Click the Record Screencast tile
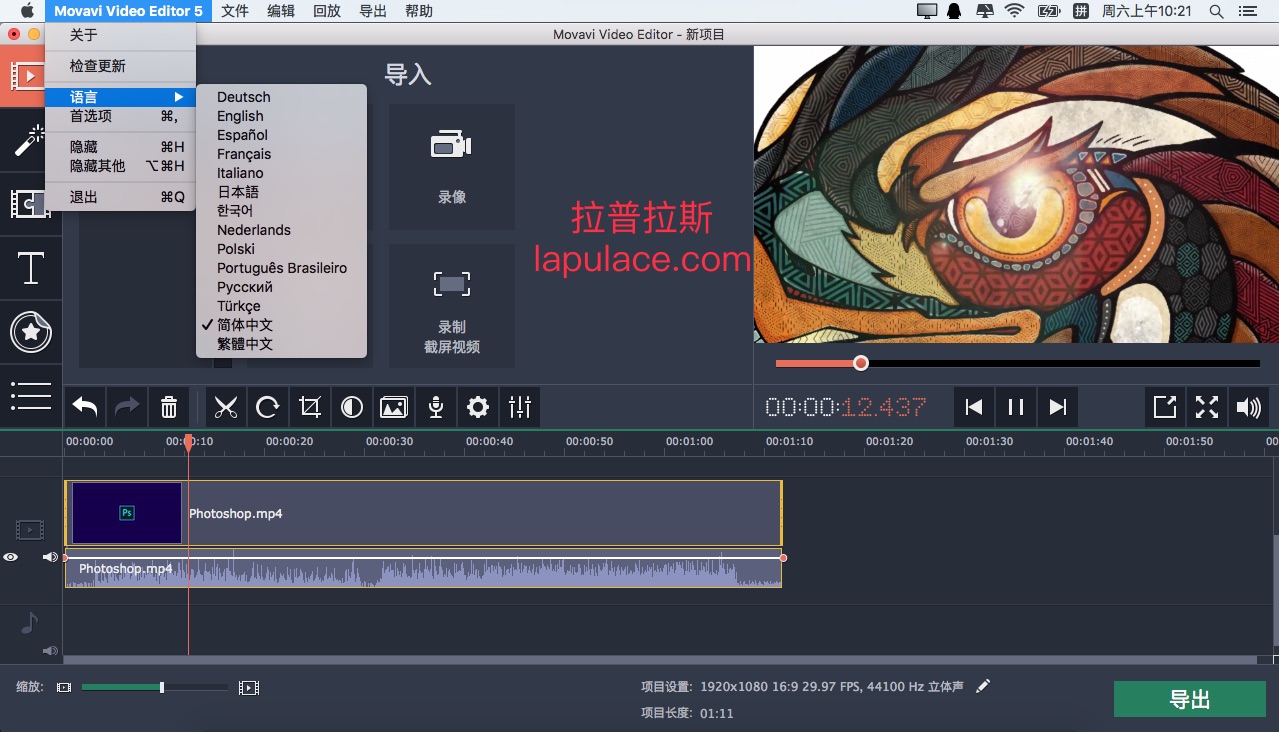Viewport: 1279px width, 732px height. pos(452,306)
